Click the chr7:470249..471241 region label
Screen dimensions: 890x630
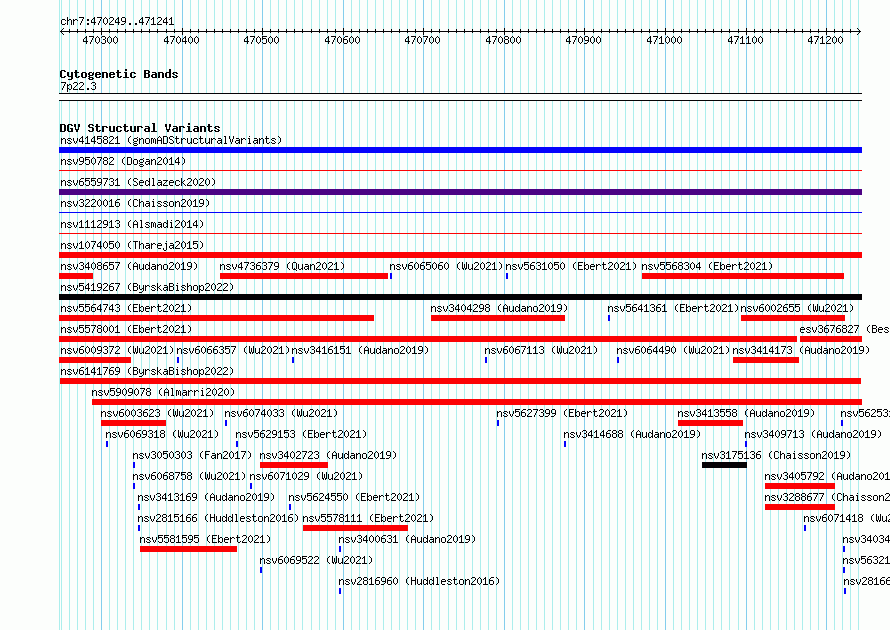click(x=117, y=22)
